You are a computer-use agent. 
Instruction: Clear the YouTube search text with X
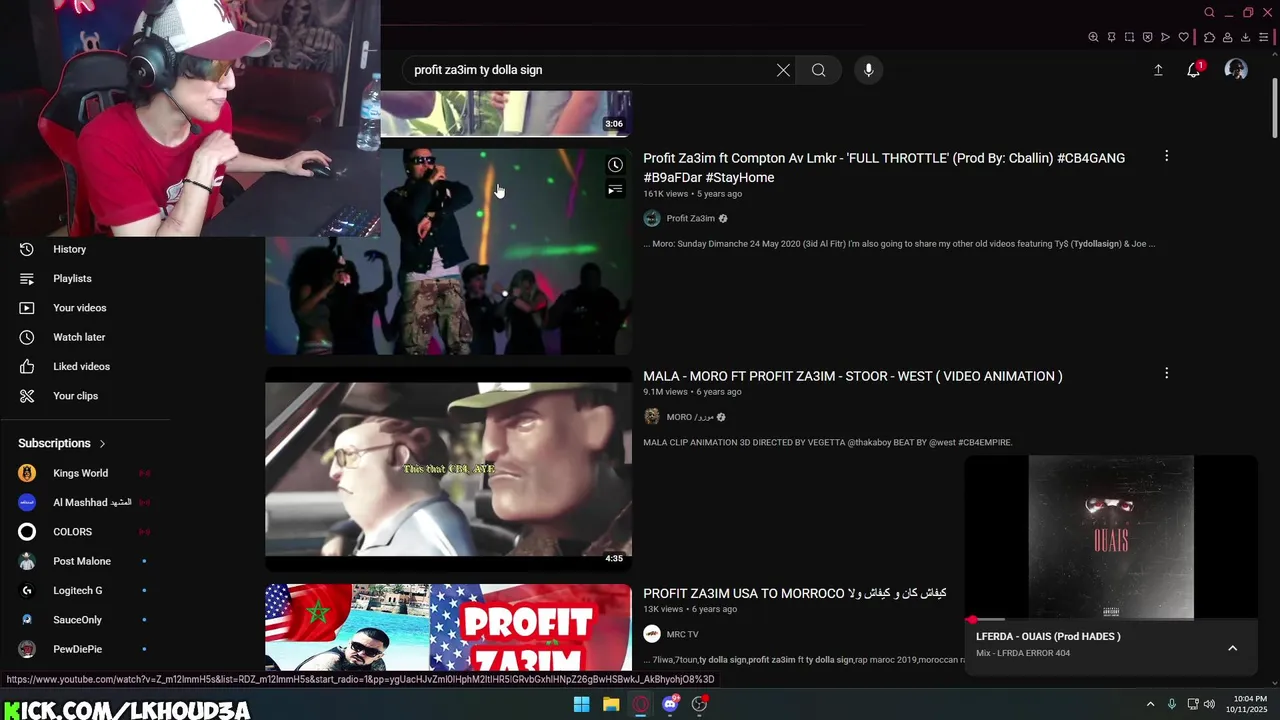click(x=783, y=70)
